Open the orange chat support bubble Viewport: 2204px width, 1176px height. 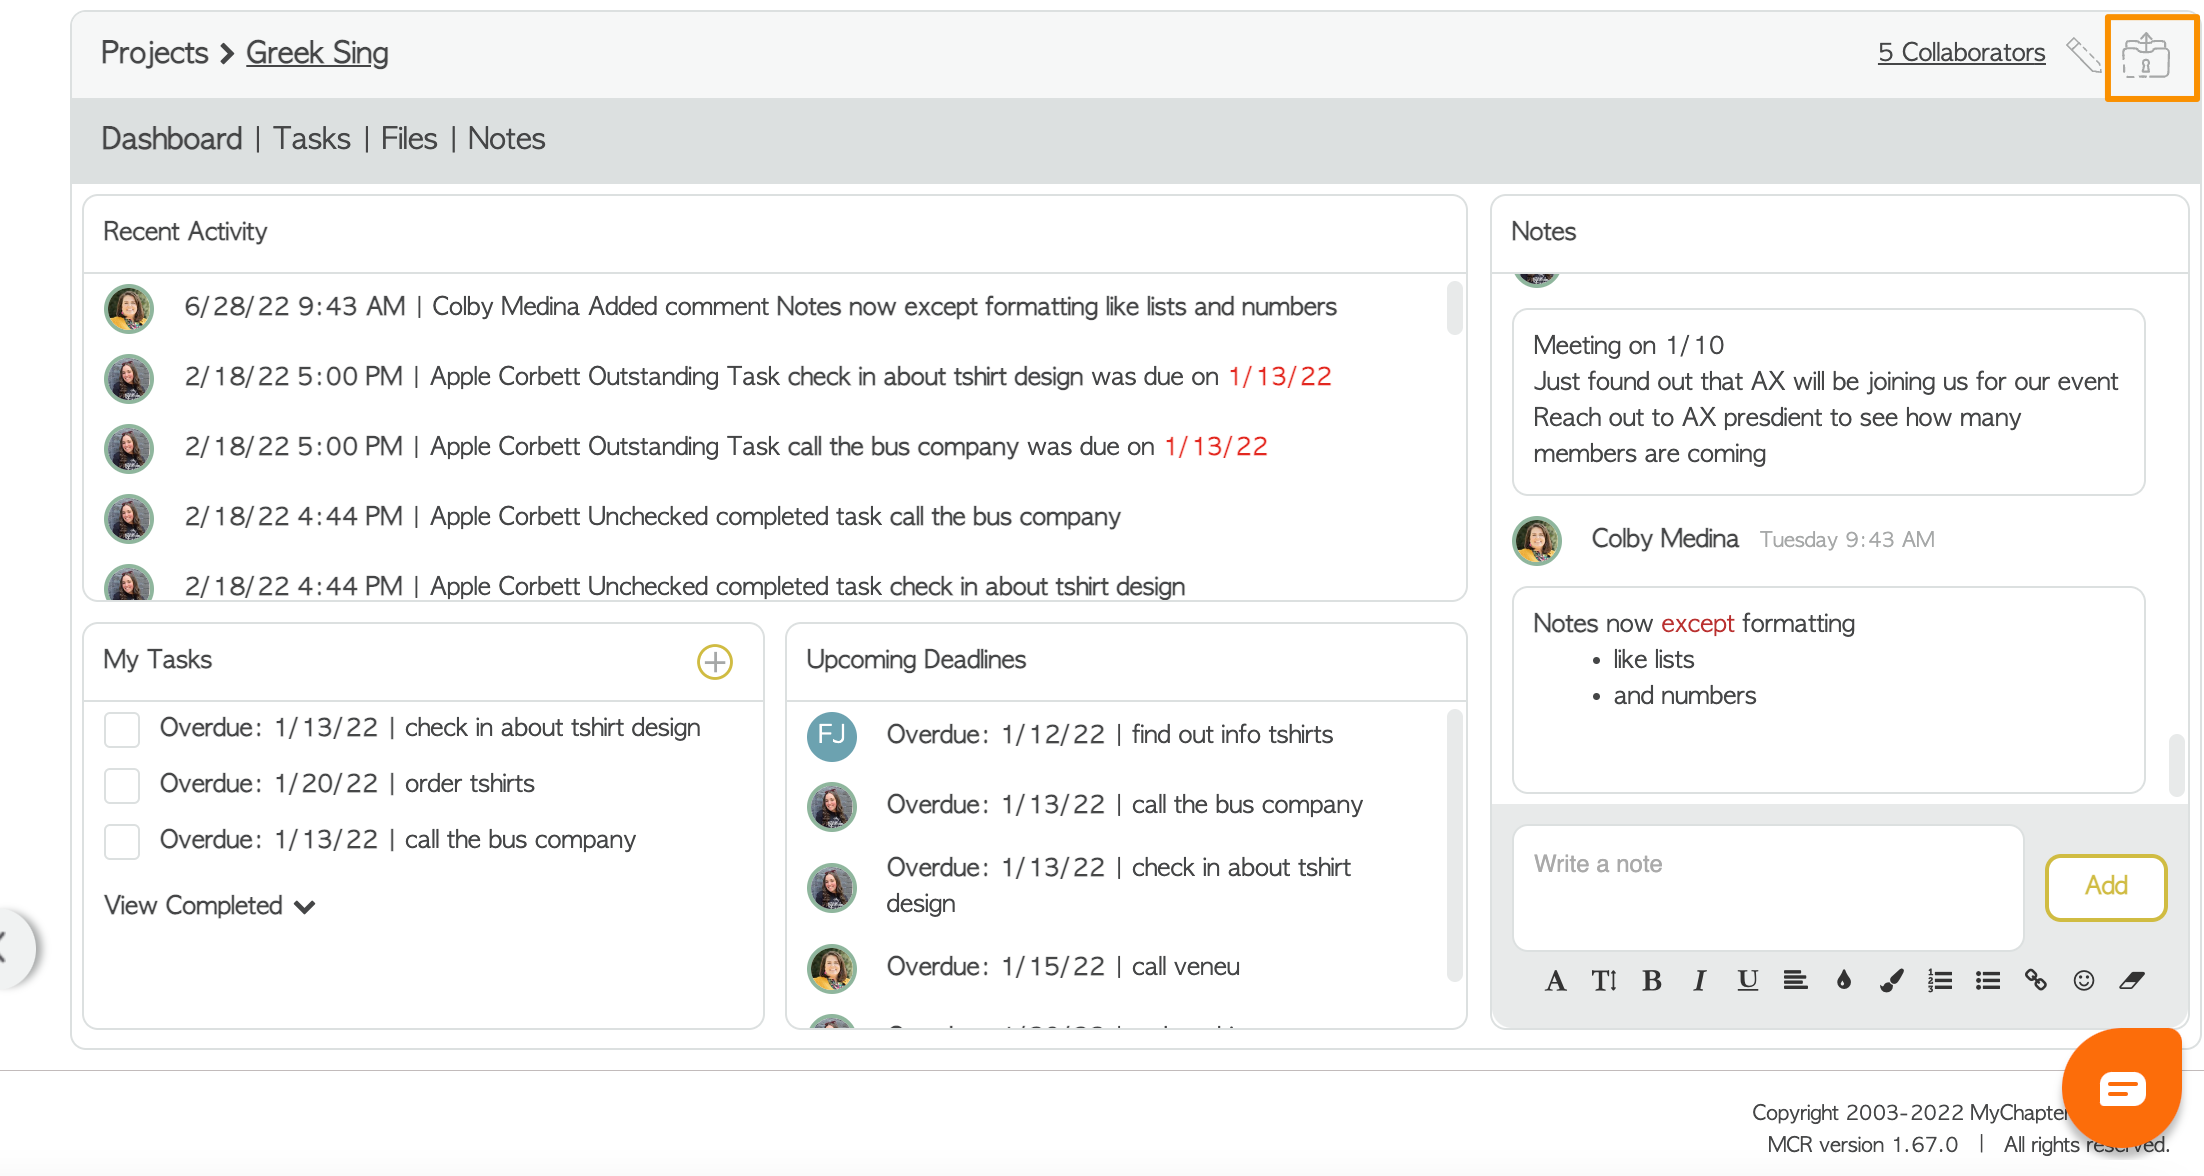pos(2121,1088)
